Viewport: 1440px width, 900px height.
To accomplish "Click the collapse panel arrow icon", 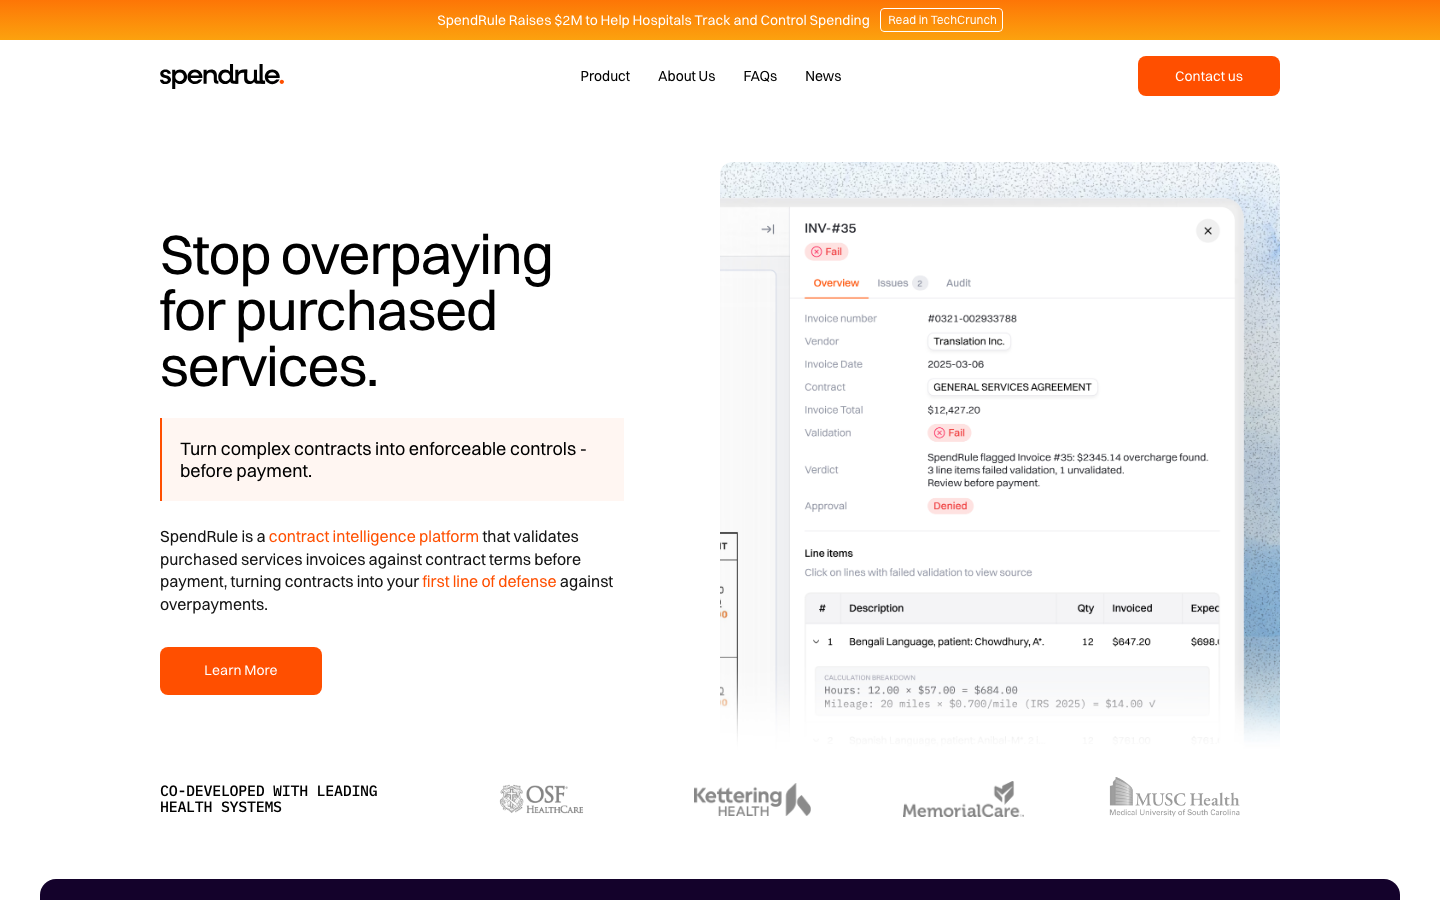I will pyautogui.click(x=767, y=229).
